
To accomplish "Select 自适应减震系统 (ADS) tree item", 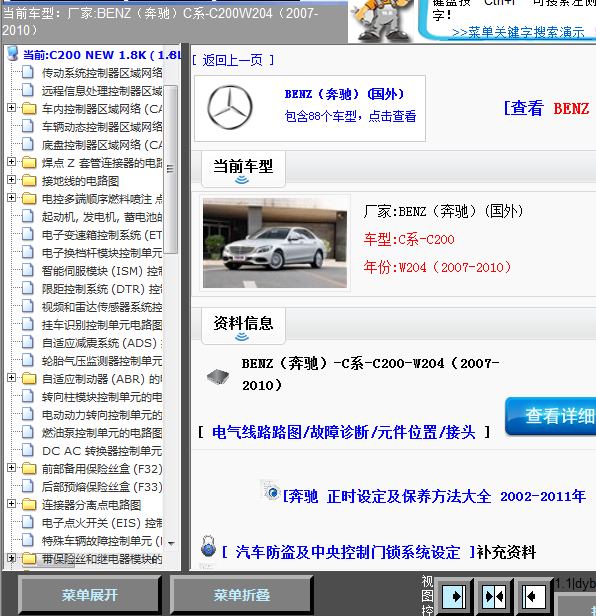I will coord(102,343).
